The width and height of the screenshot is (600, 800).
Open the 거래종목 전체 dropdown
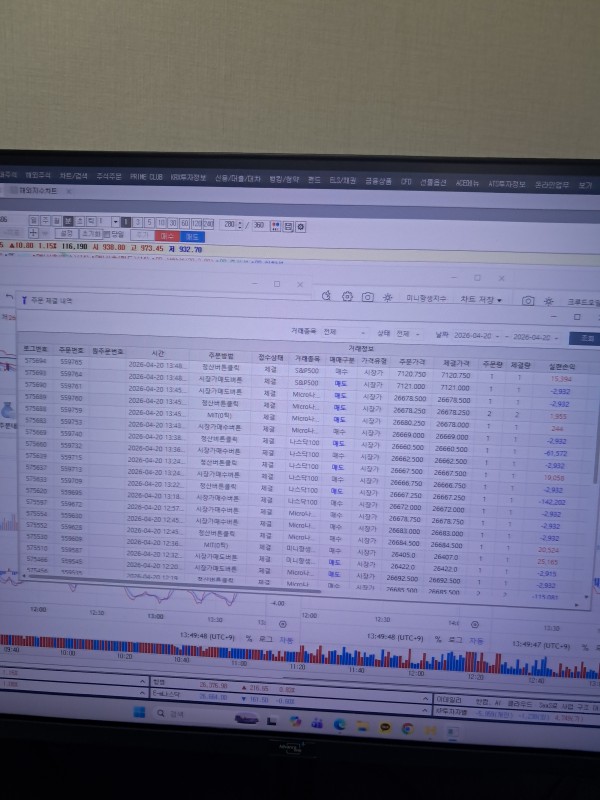344,332
